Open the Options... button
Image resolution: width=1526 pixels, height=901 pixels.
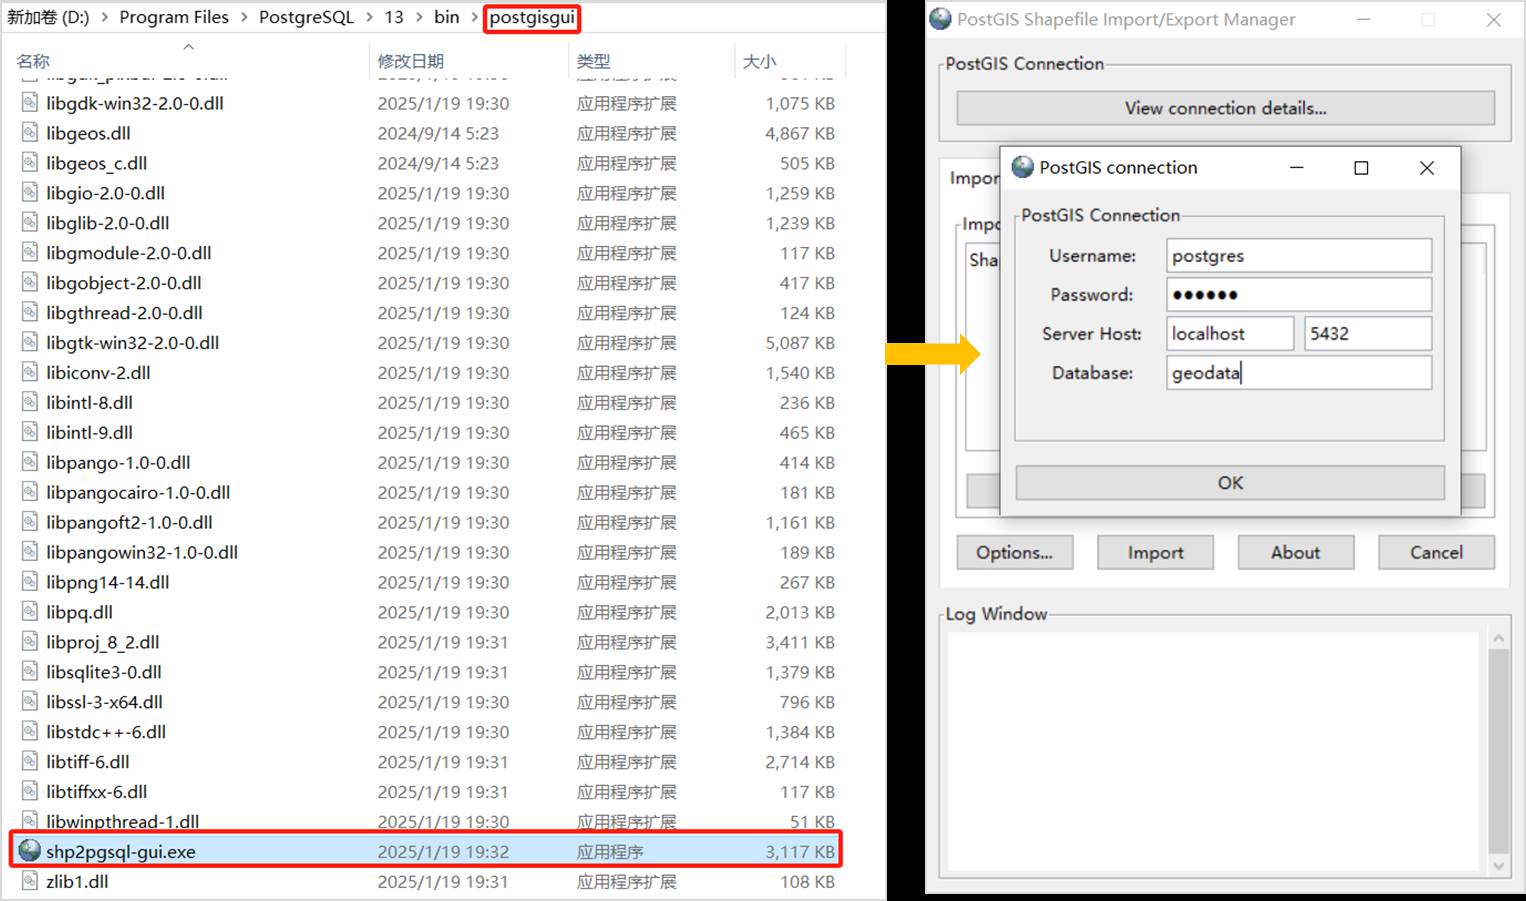(1015, 553)
